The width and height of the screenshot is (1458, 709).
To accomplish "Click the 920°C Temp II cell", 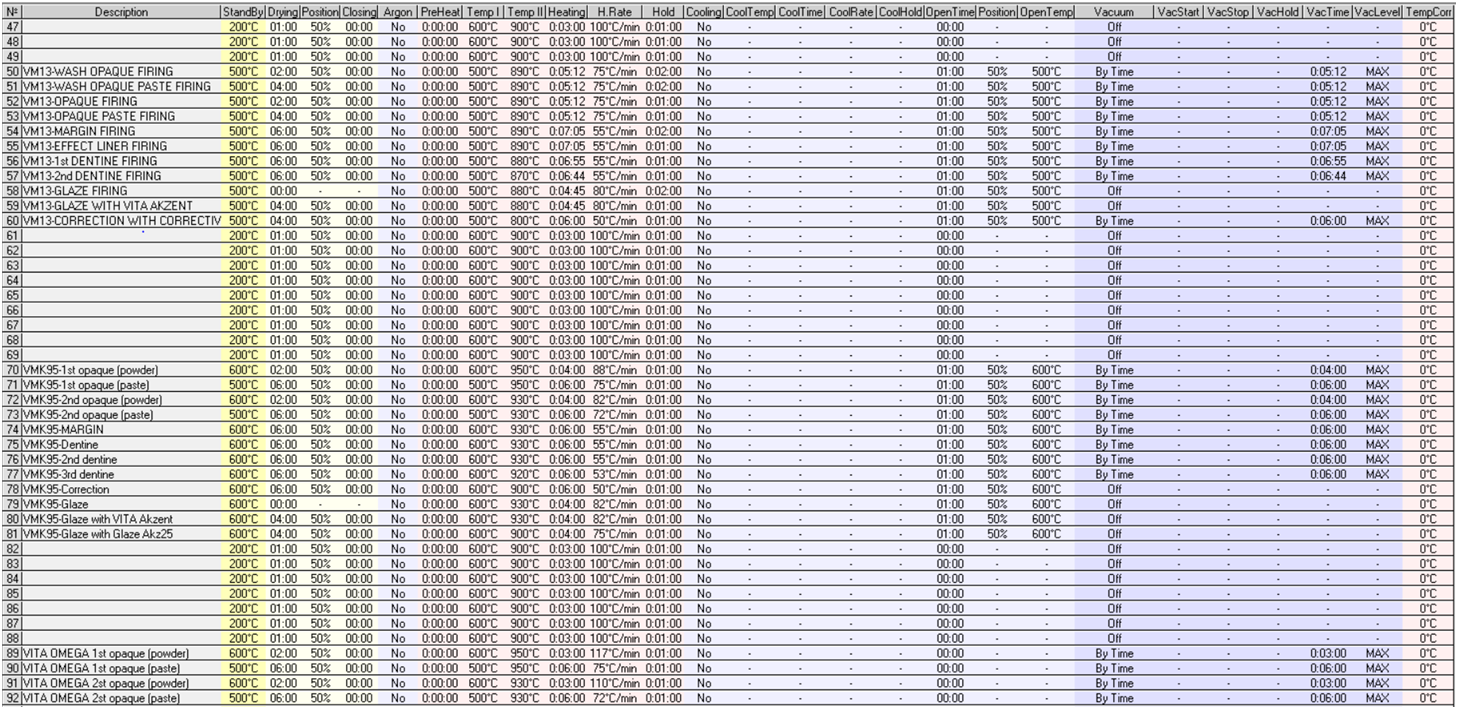I will (524, 474).
